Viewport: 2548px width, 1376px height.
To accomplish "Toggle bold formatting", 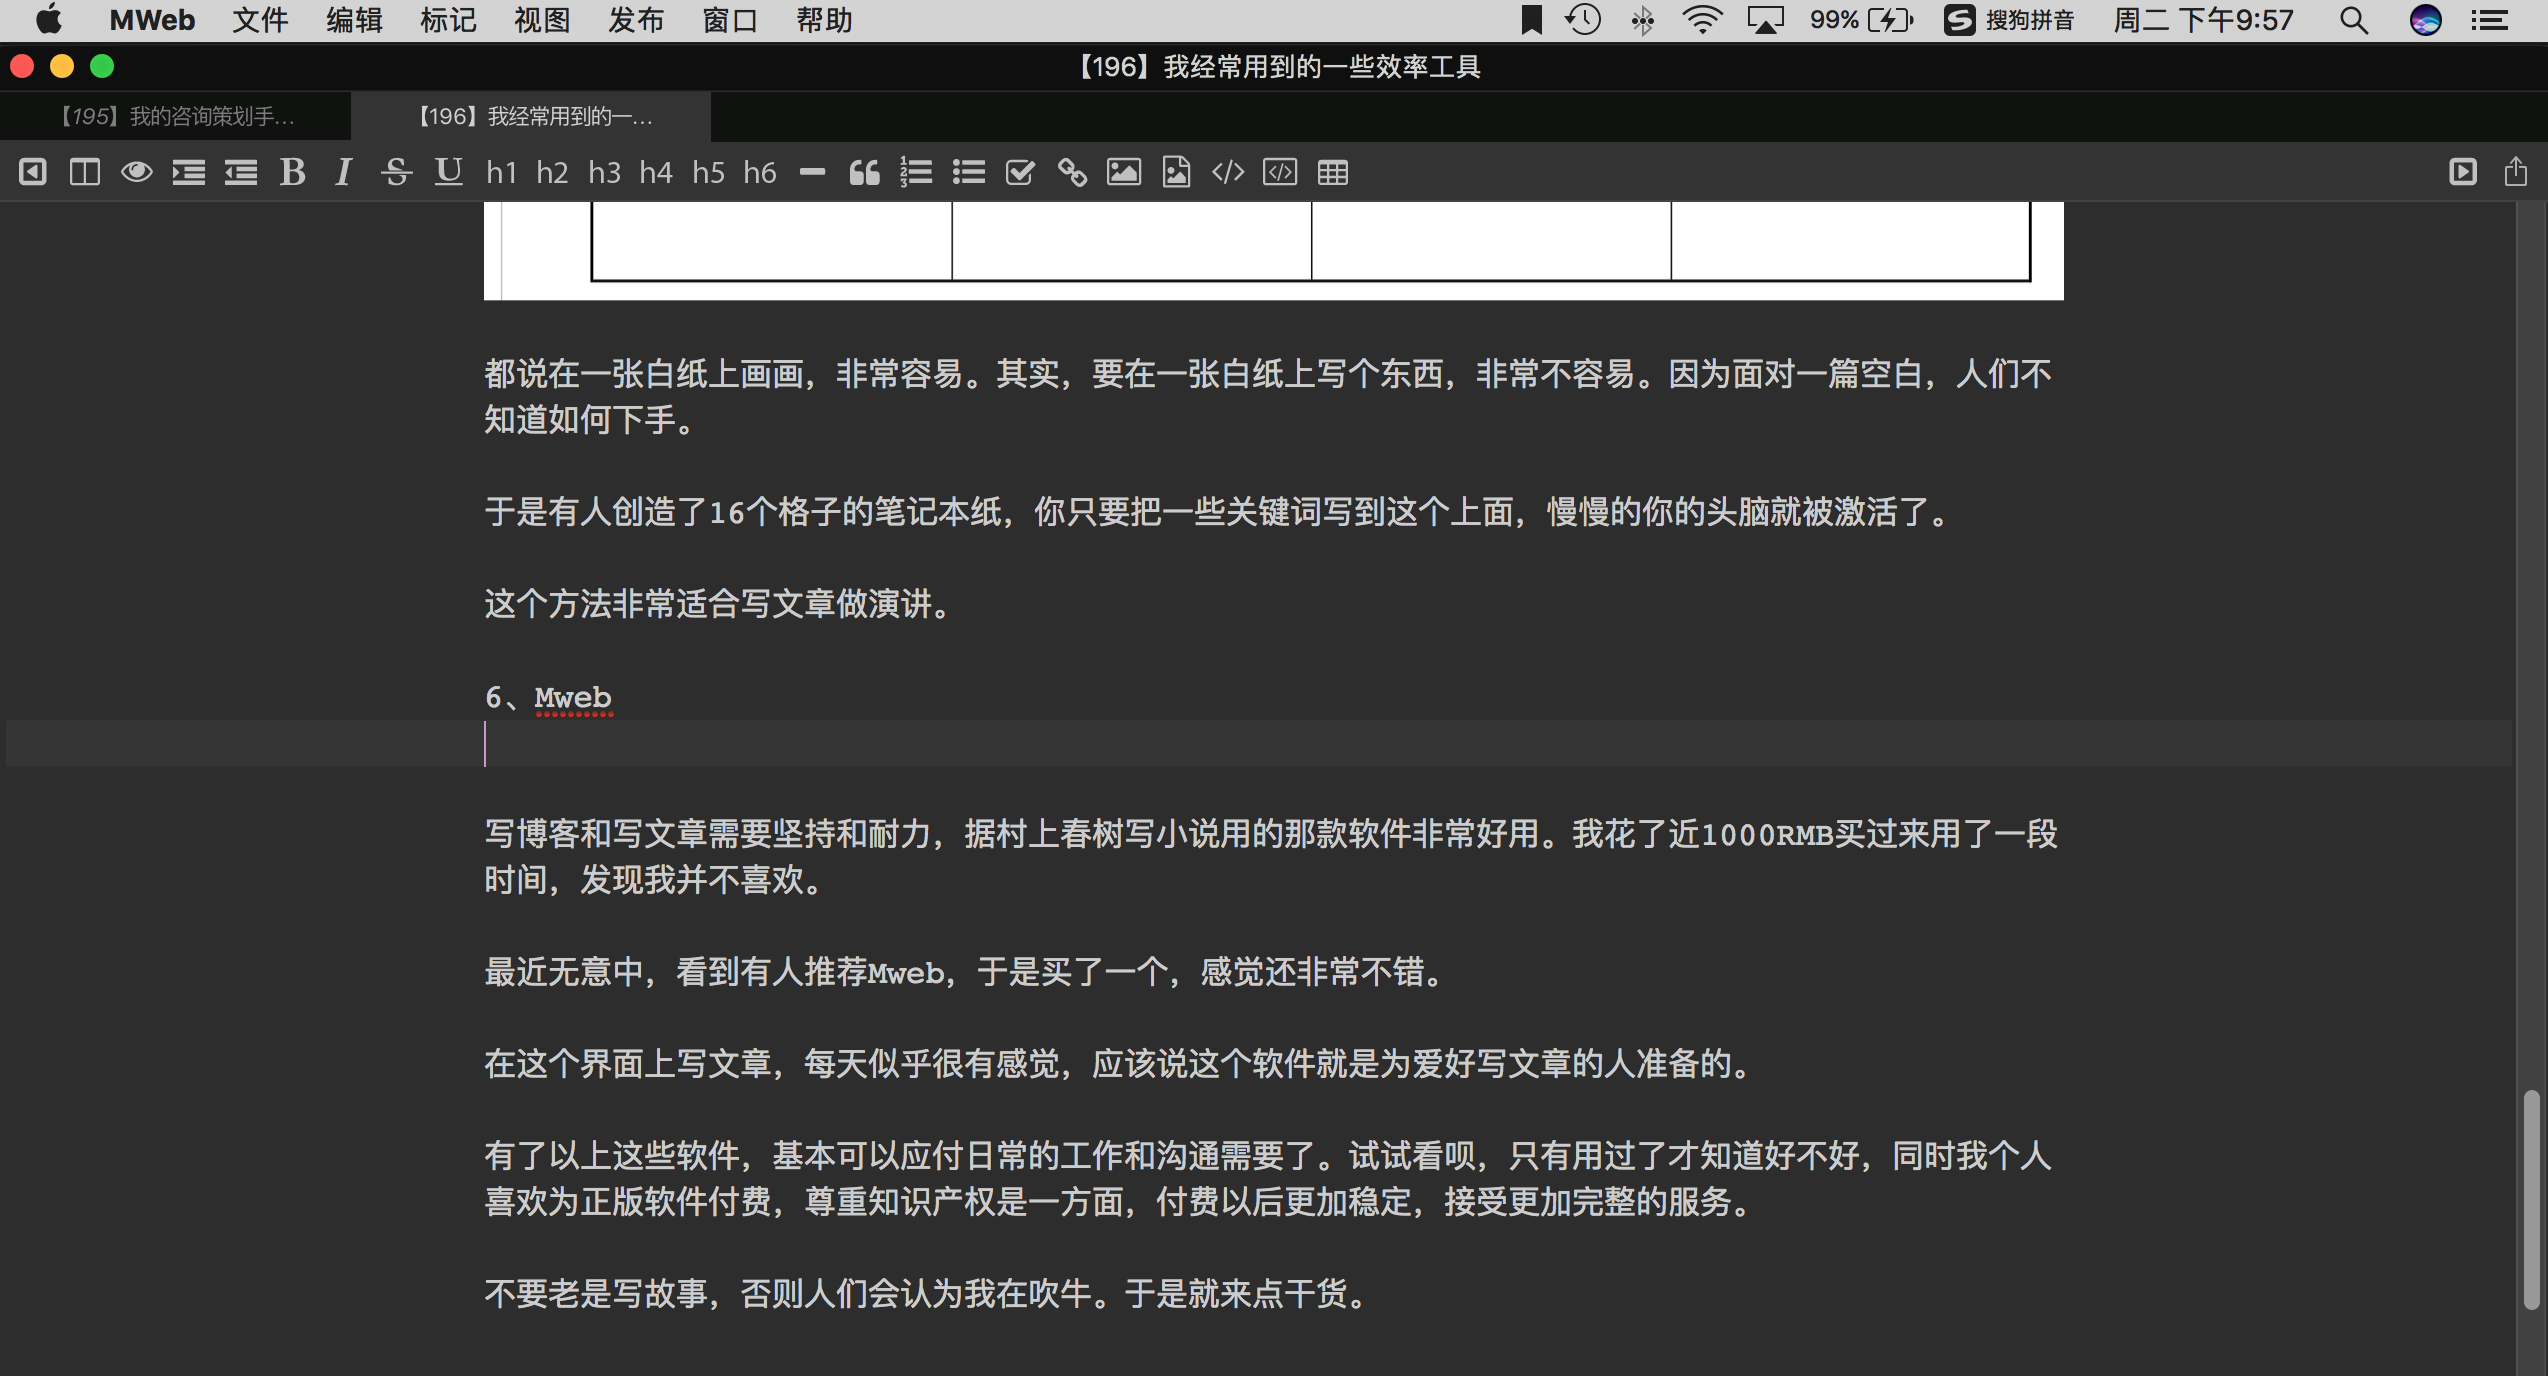I will pyautogui.click(x=292, y=172).
